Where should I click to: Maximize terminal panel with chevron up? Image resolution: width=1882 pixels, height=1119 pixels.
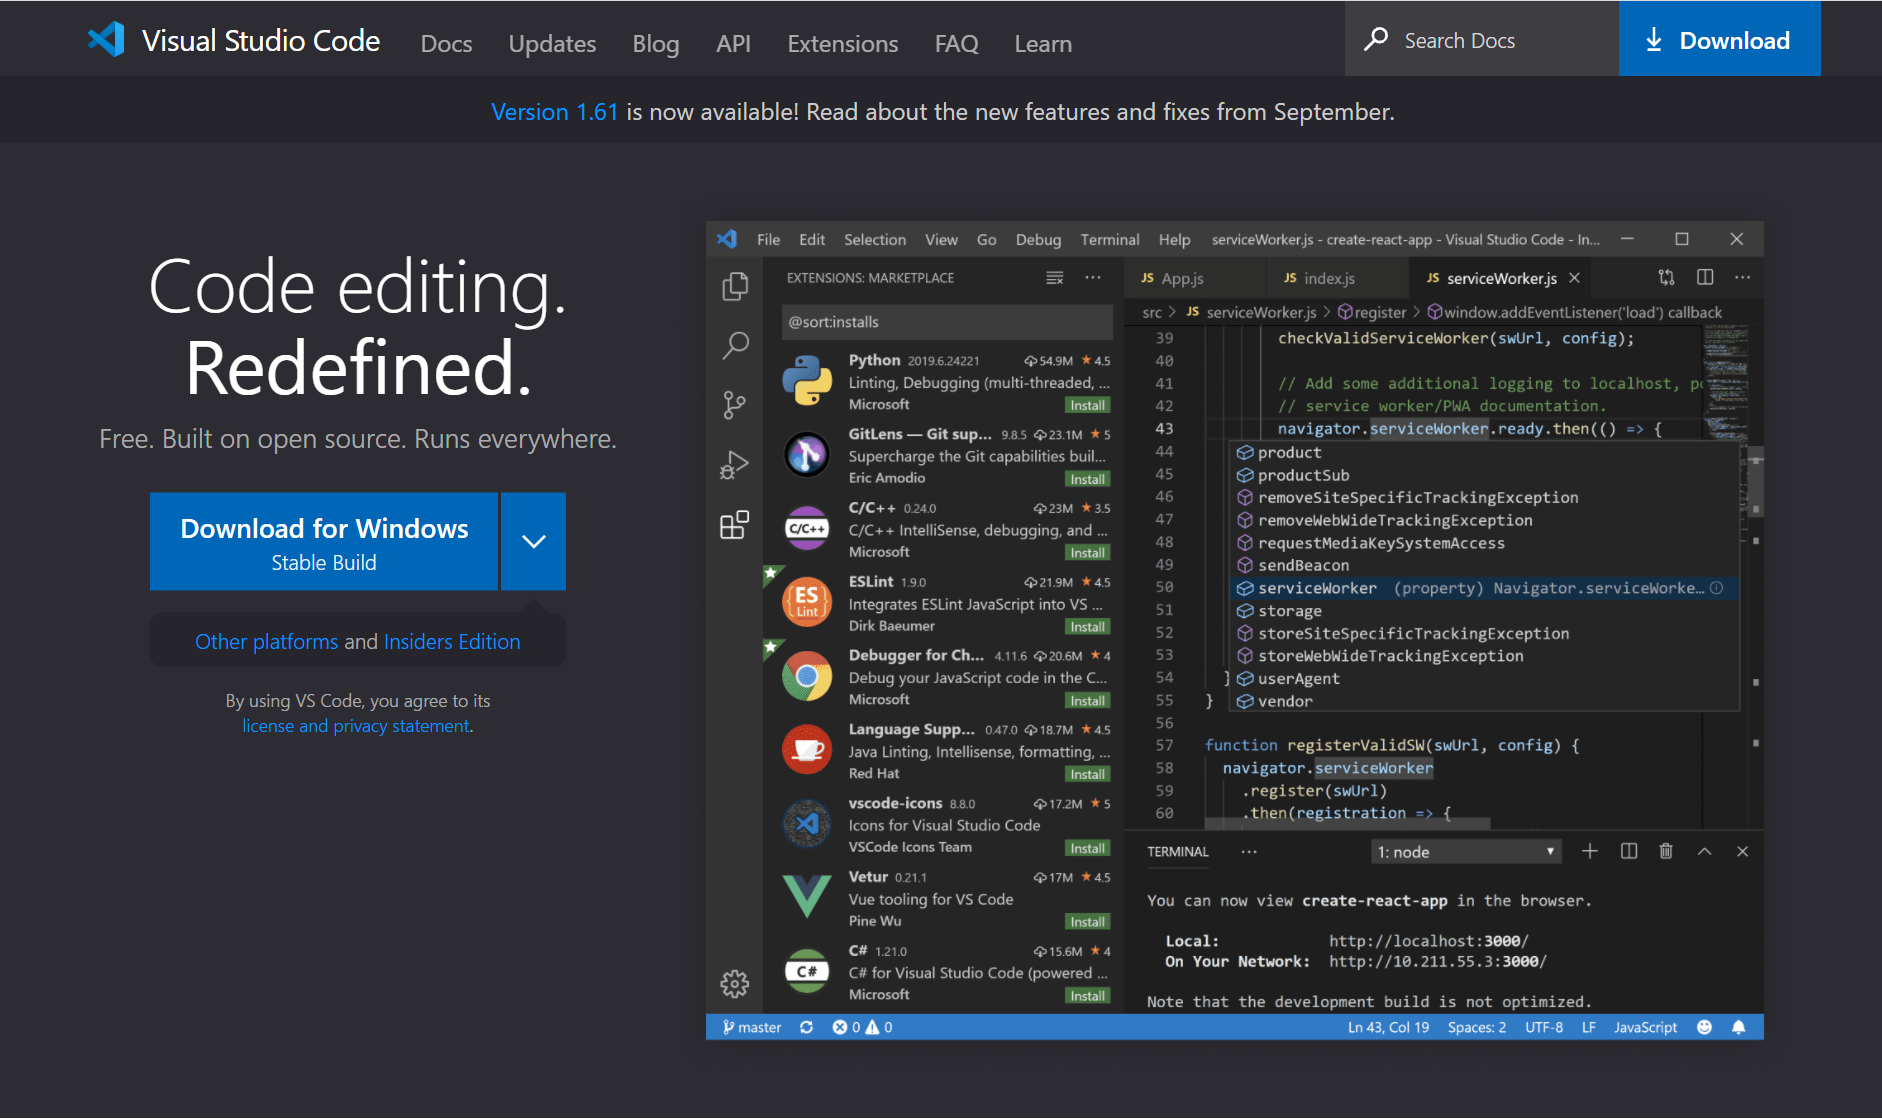pos(1705,851)
